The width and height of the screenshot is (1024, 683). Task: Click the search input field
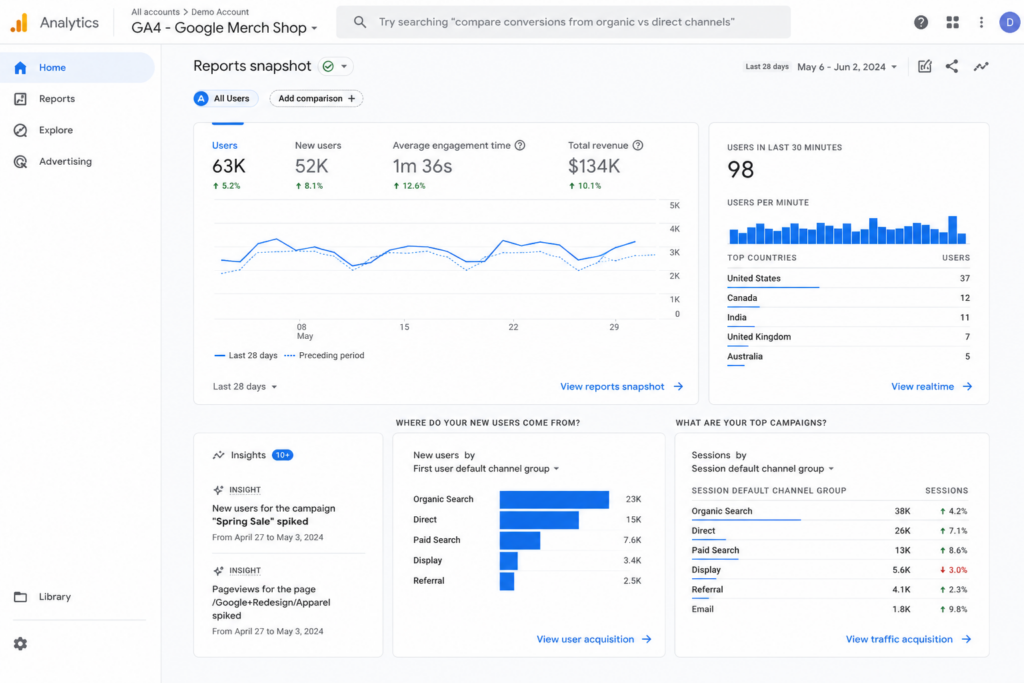point(563,22)
